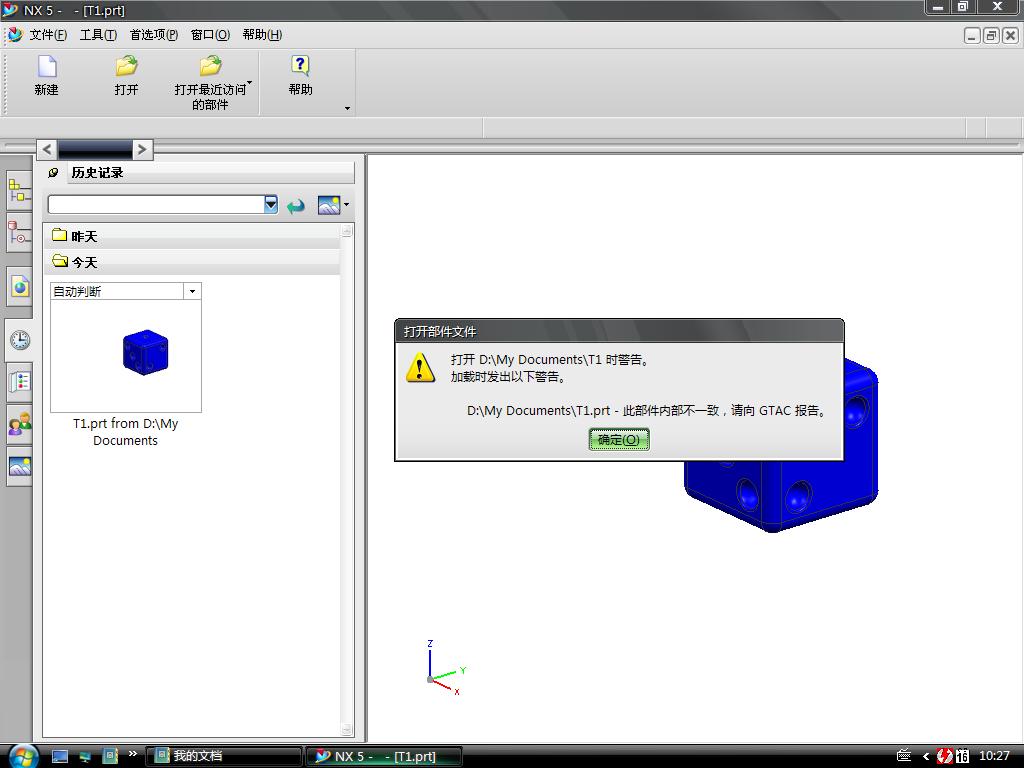Expand hidden system tray icons arrow
This screenshot has width=1024, height=768.
925,756
